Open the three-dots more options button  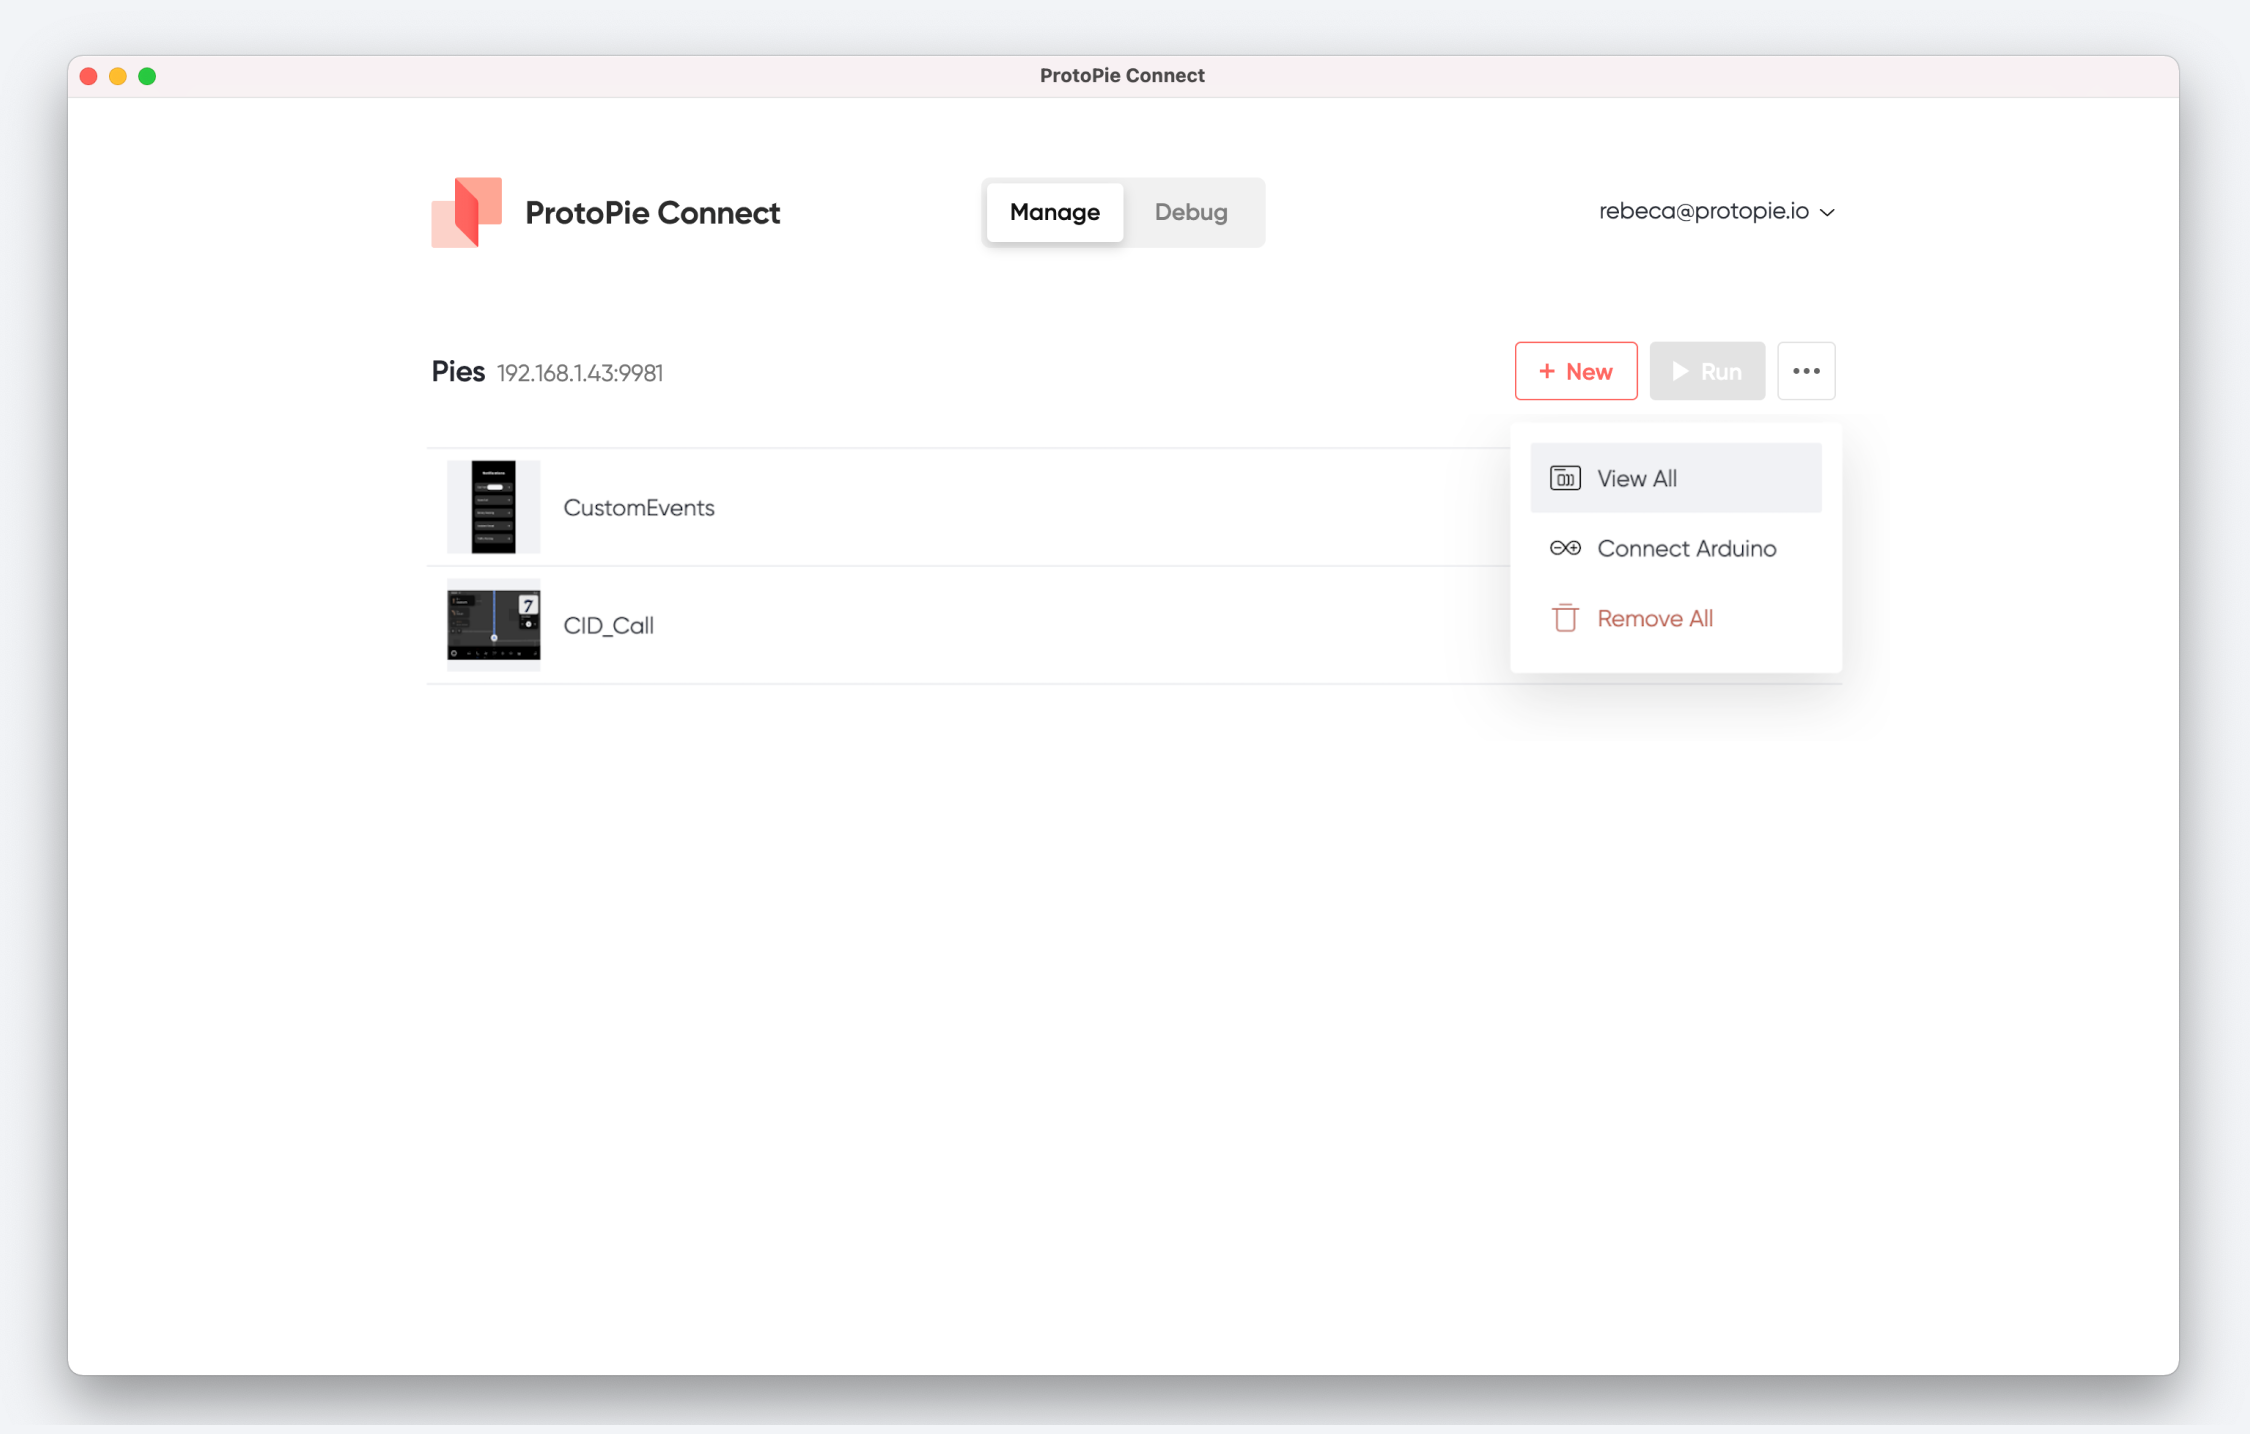tap(1805, 371)
